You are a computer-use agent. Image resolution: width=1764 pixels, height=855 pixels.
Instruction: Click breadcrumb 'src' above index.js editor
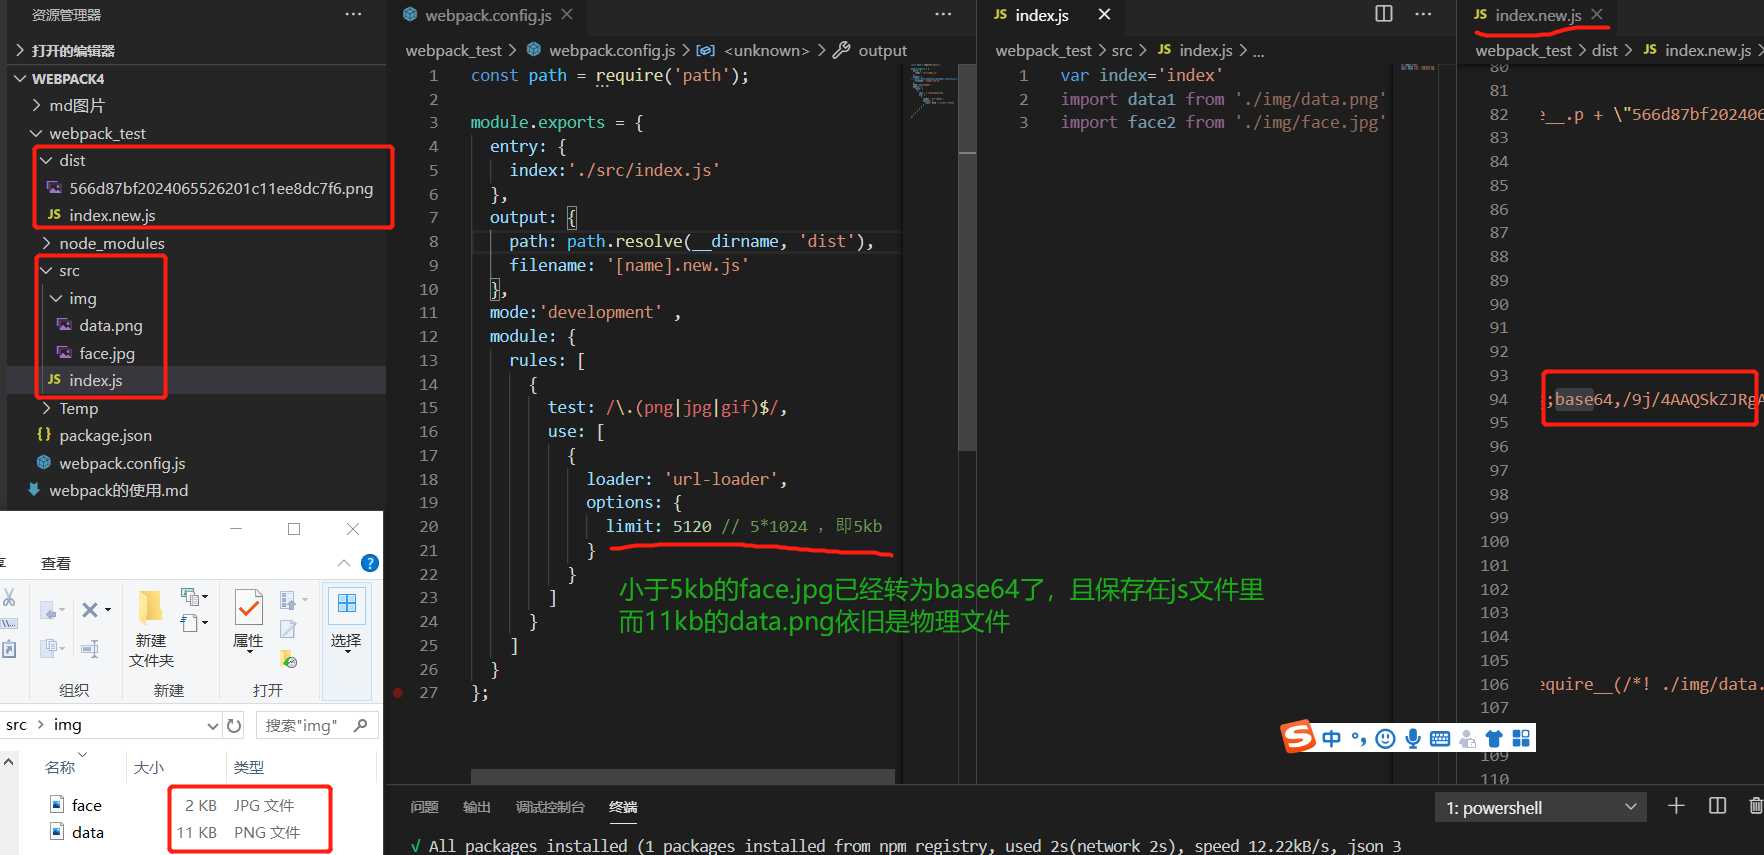click(1122, 50)
